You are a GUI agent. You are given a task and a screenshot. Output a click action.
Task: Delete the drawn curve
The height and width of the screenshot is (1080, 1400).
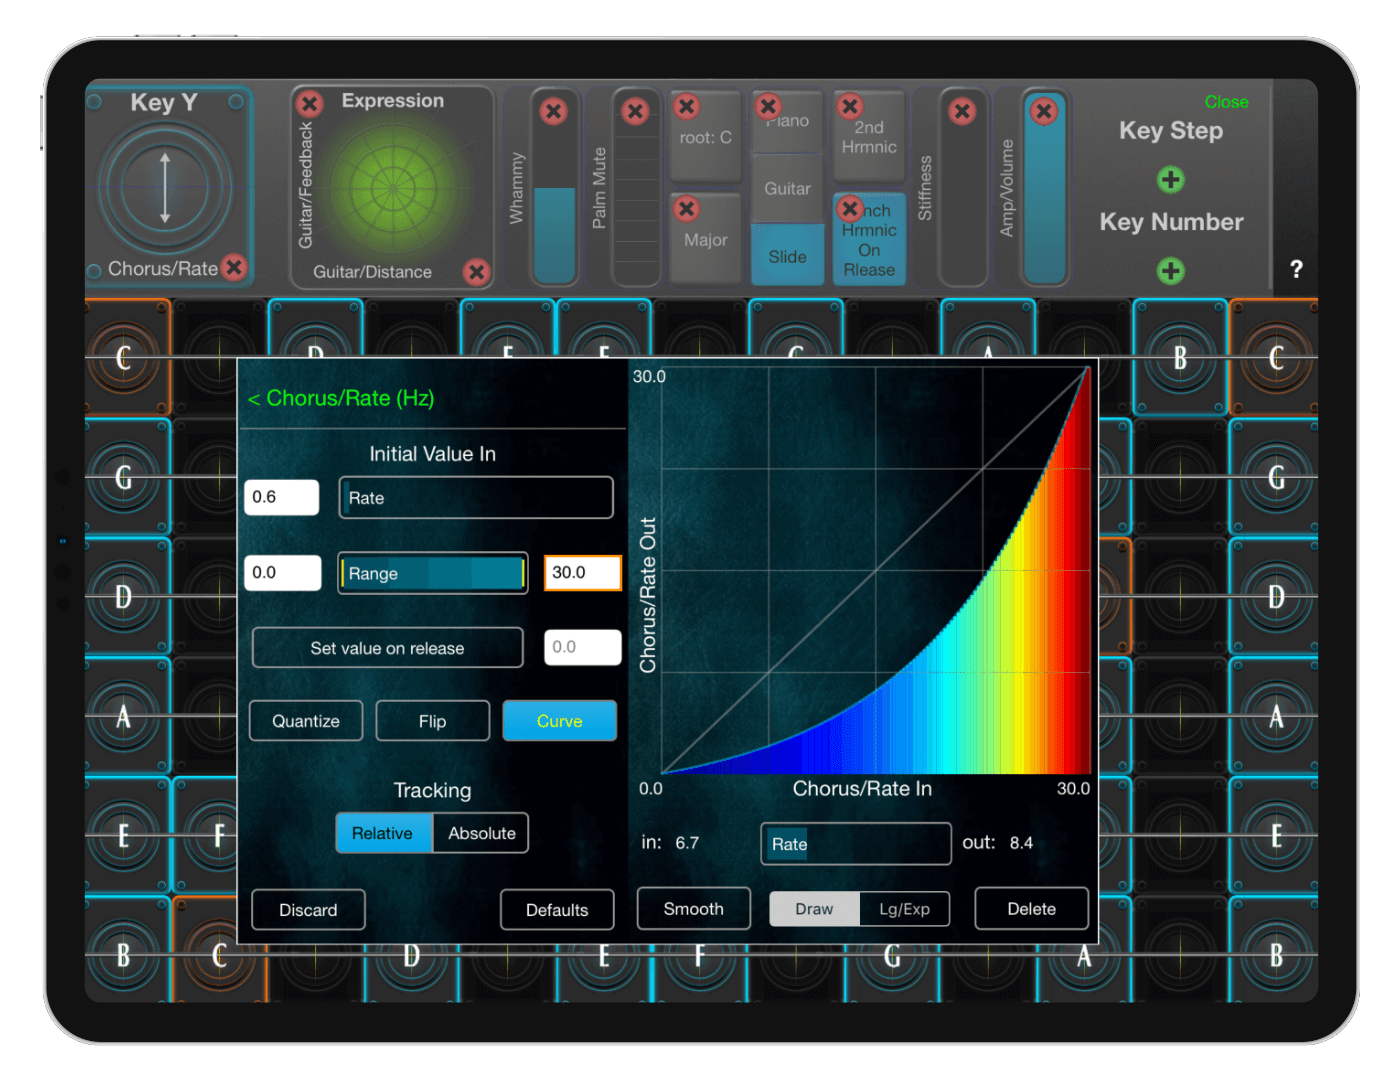[1031, 909]
